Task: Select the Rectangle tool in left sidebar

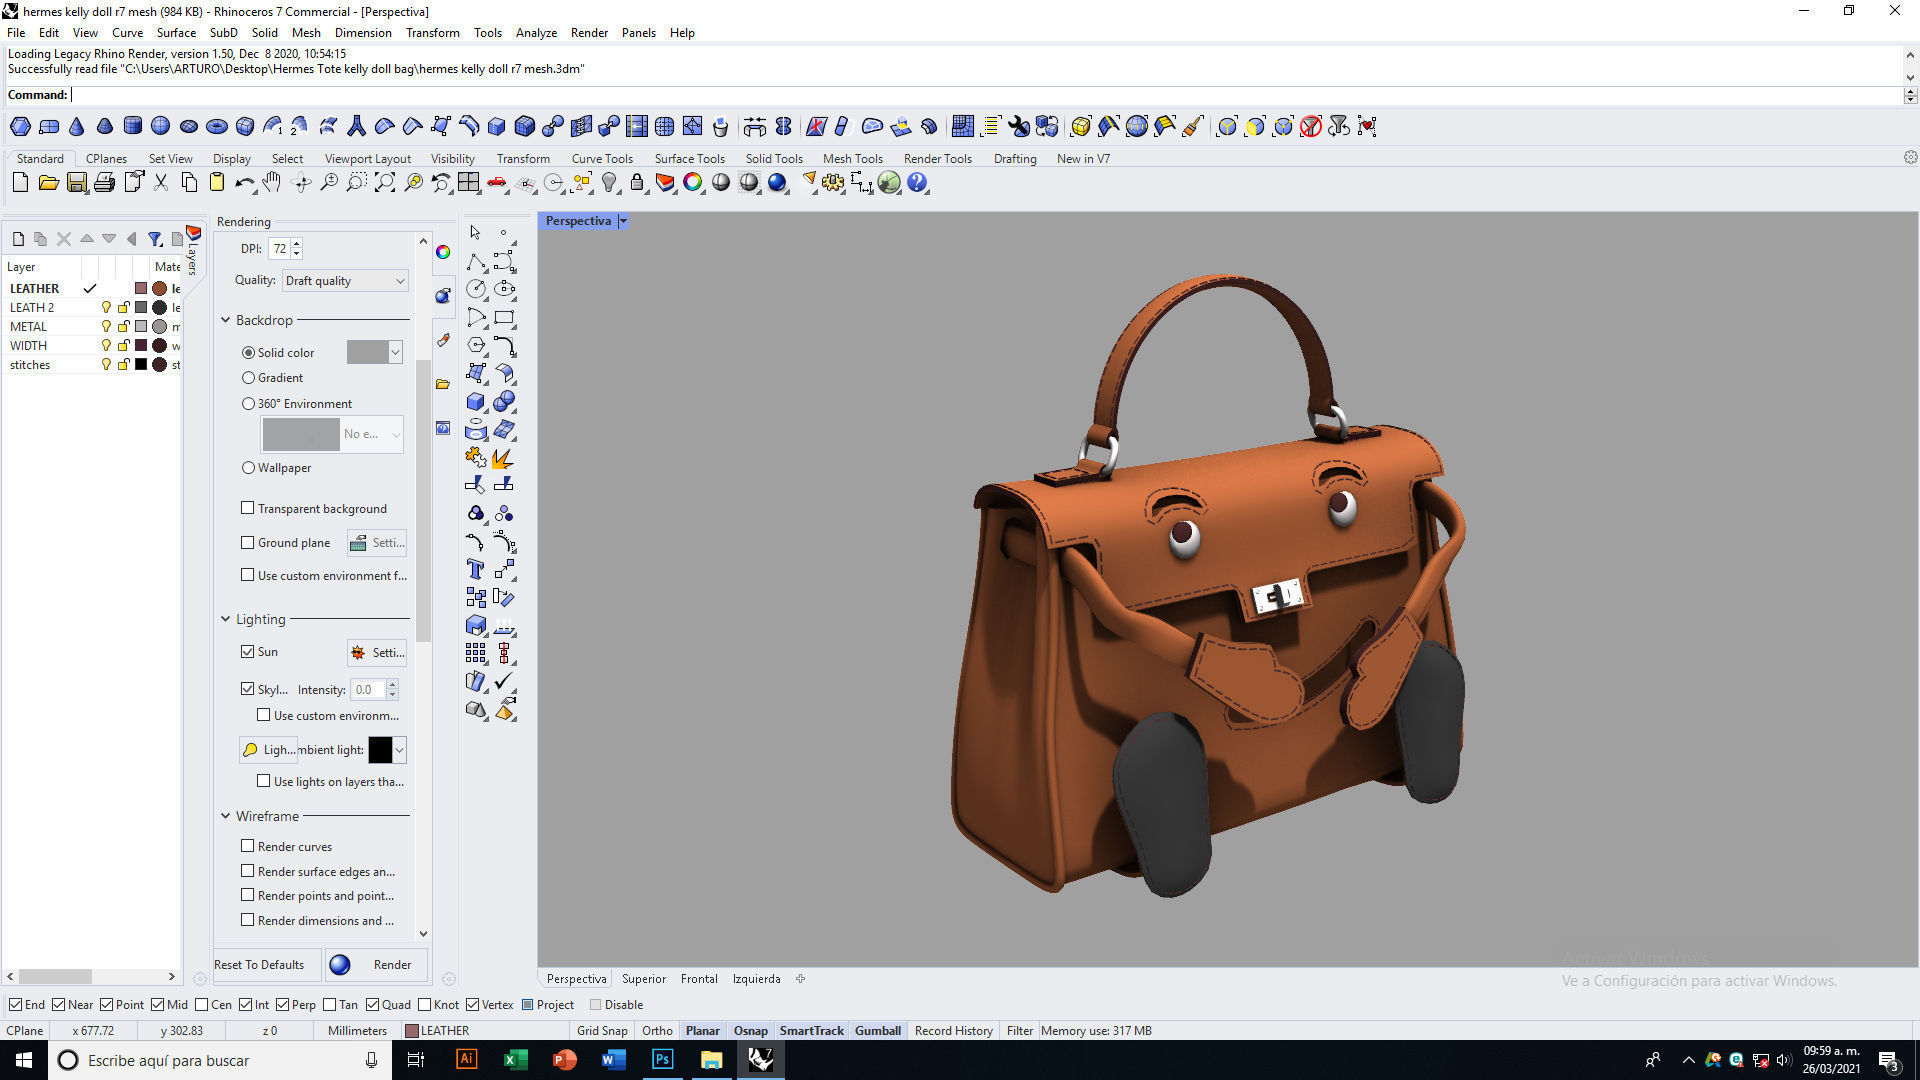Action: point(504,318)
